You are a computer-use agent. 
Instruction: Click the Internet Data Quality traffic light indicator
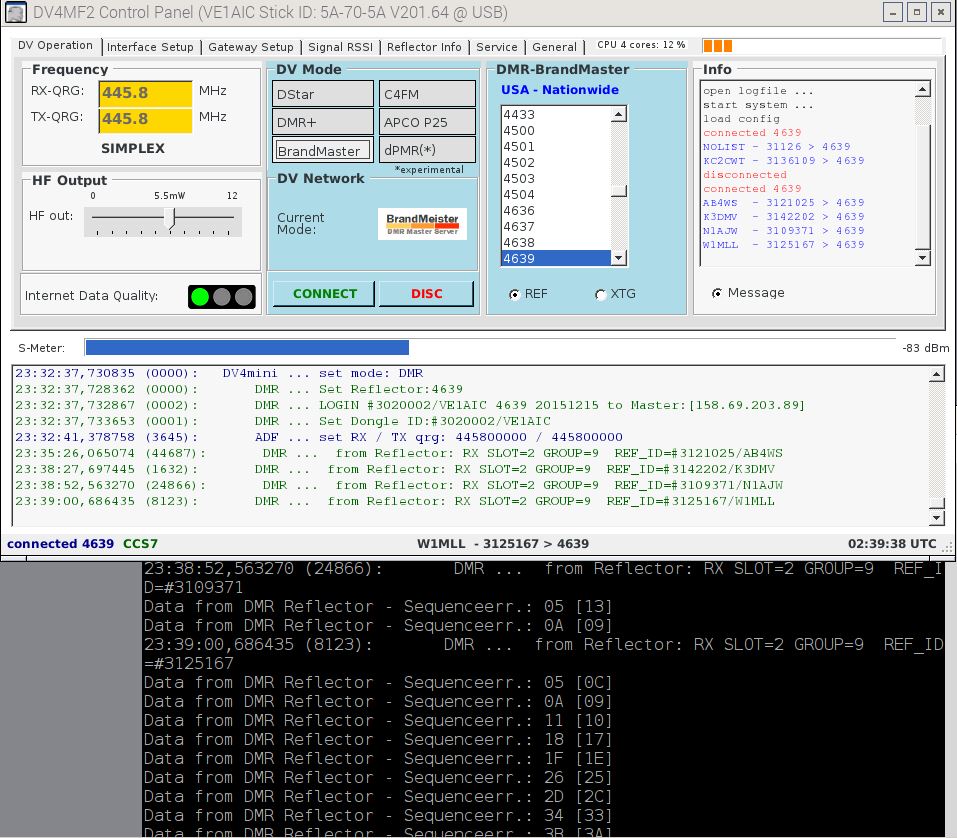coord(222,297)
